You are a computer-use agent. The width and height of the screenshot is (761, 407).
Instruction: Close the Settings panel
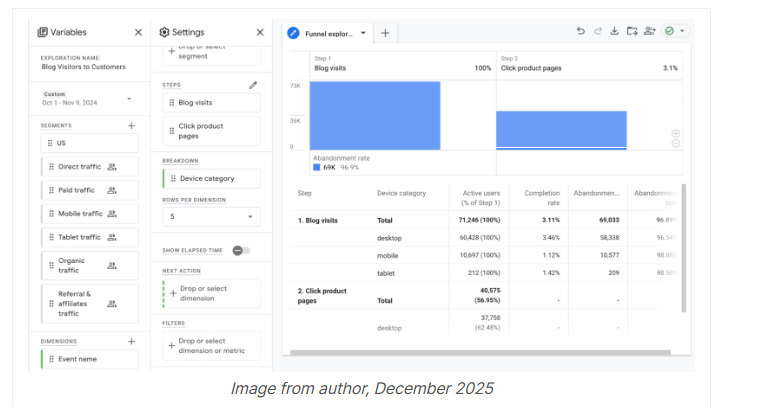(x=260, y=32)
